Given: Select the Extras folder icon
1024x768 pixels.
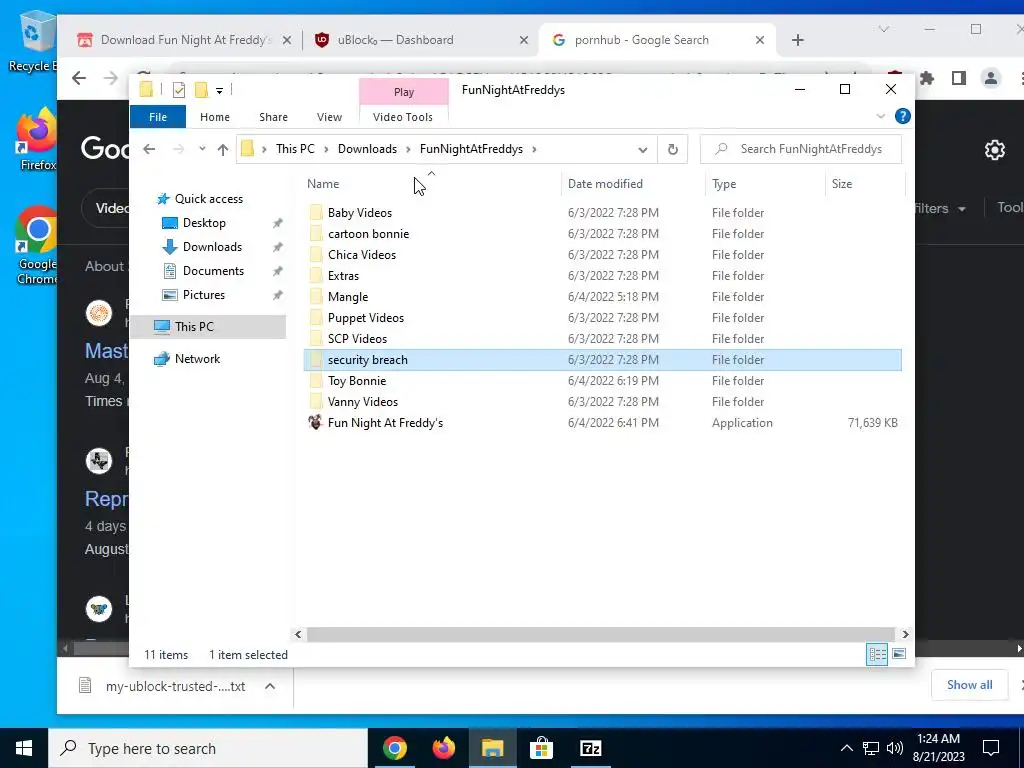Looking at the screenshot, I should [x=316, y=275].
